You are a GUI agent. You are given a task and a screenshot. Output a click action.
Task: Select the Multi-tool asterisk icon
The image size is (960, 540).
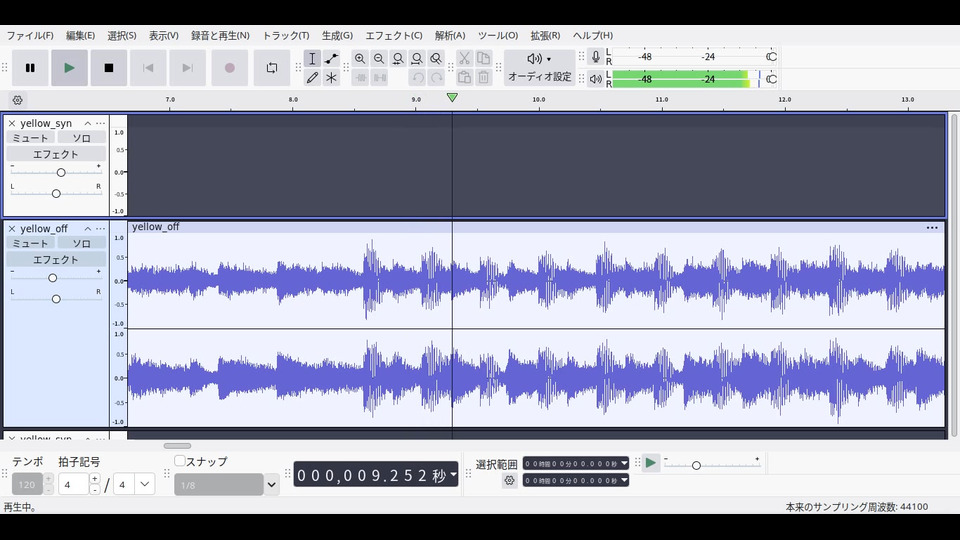click(331, 78)
